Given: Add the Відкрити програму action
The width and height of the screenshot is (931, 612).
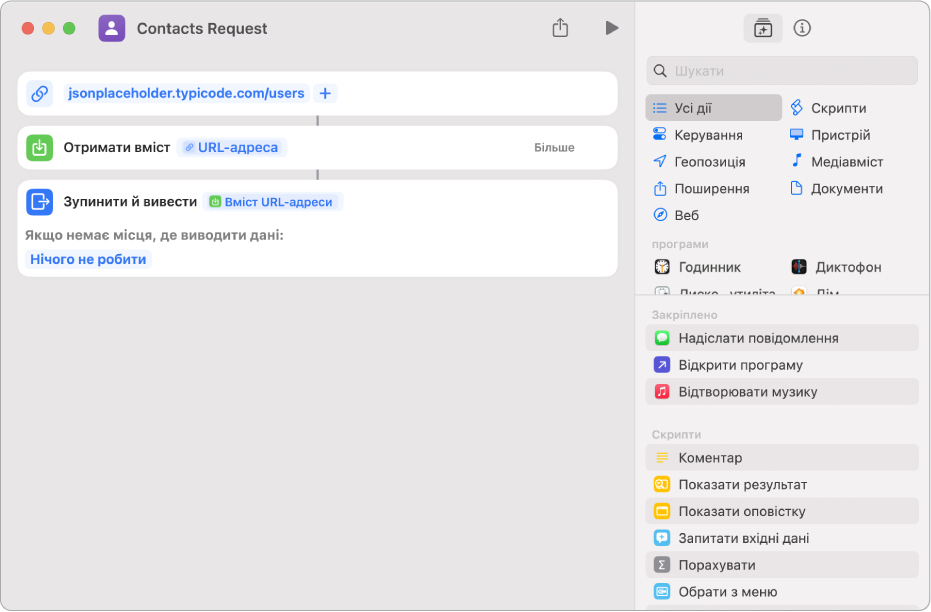Looking at the screenshot, I should pyautogui.click(x=782, y=365).
